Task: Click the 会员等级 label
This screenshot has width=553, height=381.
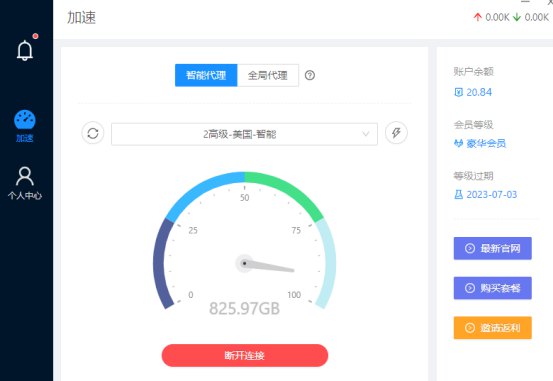Action: click(473, 125)
